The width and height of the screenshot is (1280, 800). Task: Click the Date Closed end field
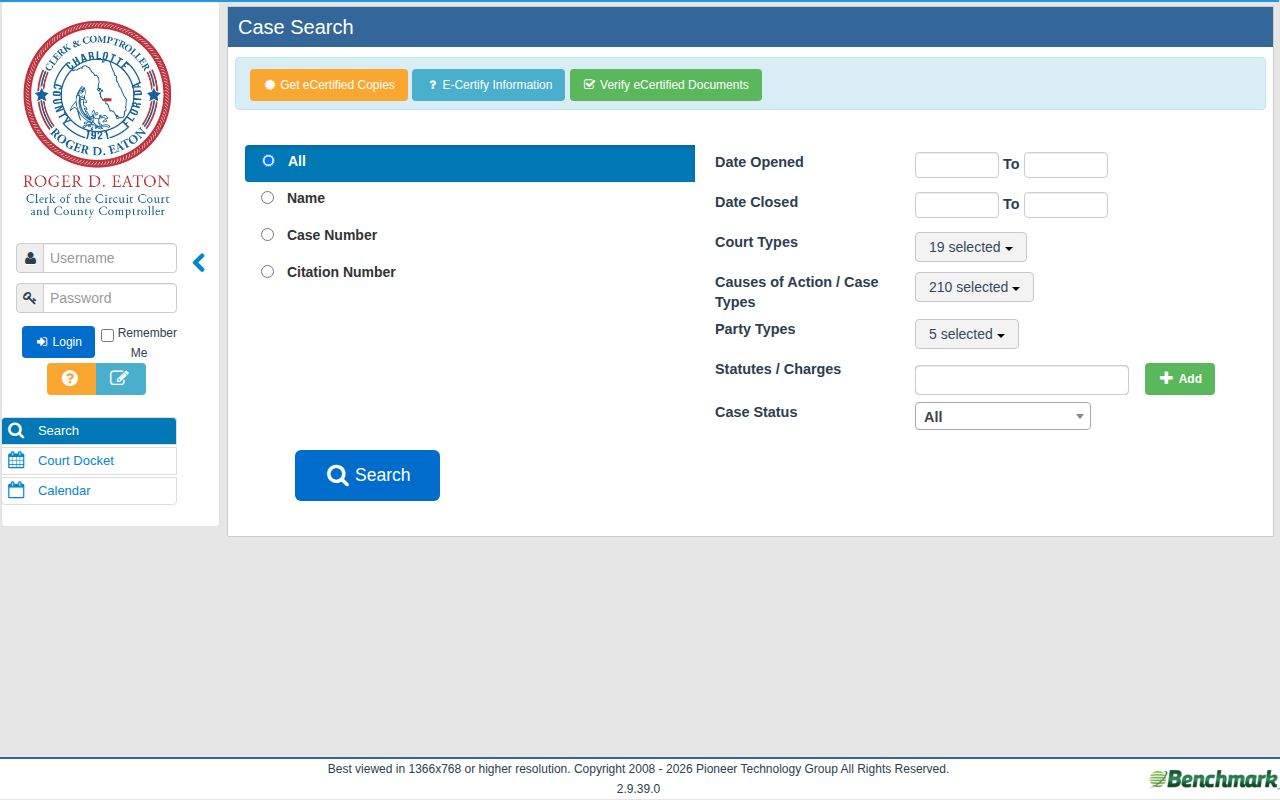click(x=1066, y=205)
